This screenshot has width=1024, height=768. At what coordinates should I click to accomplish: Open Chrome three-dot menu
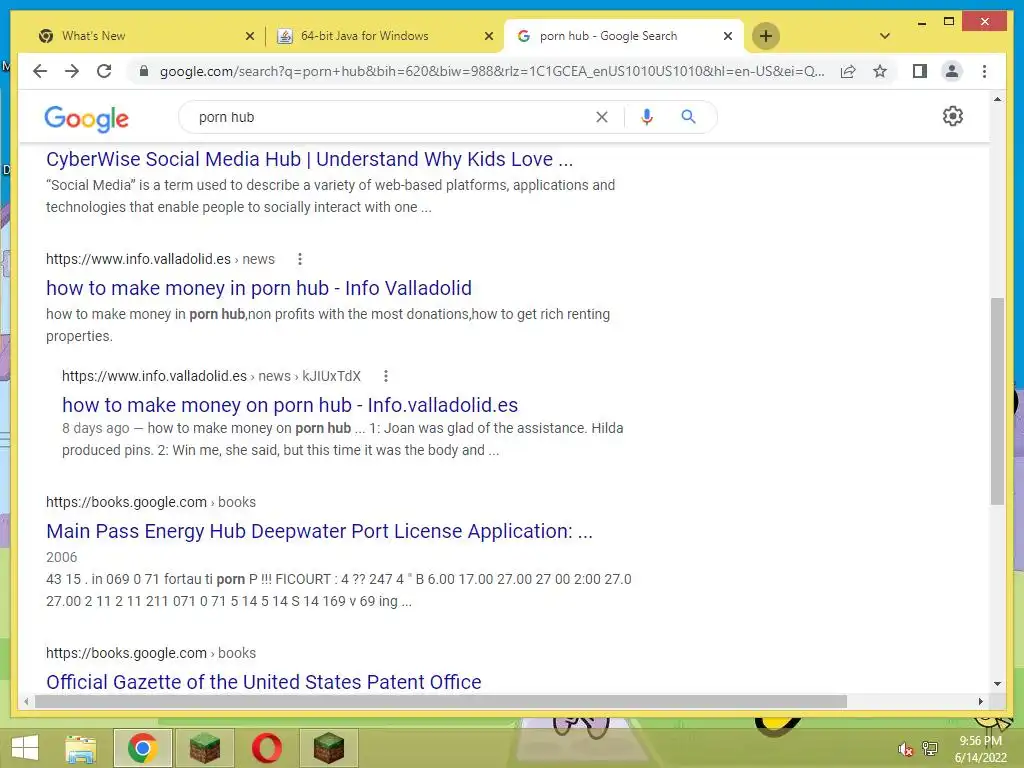[984, 71]
